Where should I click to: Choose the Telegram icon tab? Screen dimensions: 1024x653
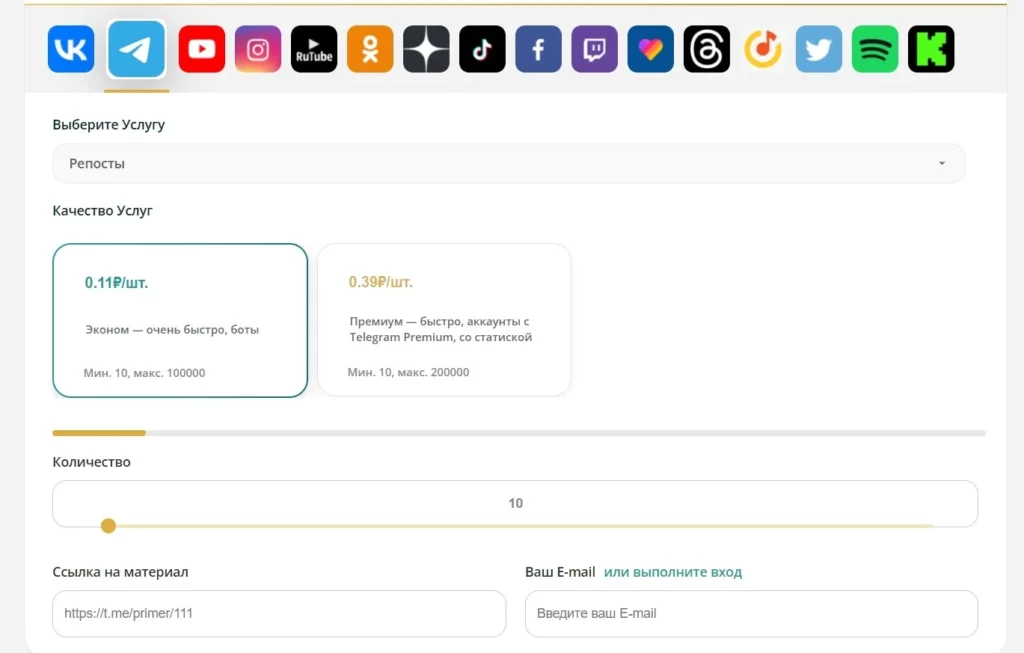(136, 49)
